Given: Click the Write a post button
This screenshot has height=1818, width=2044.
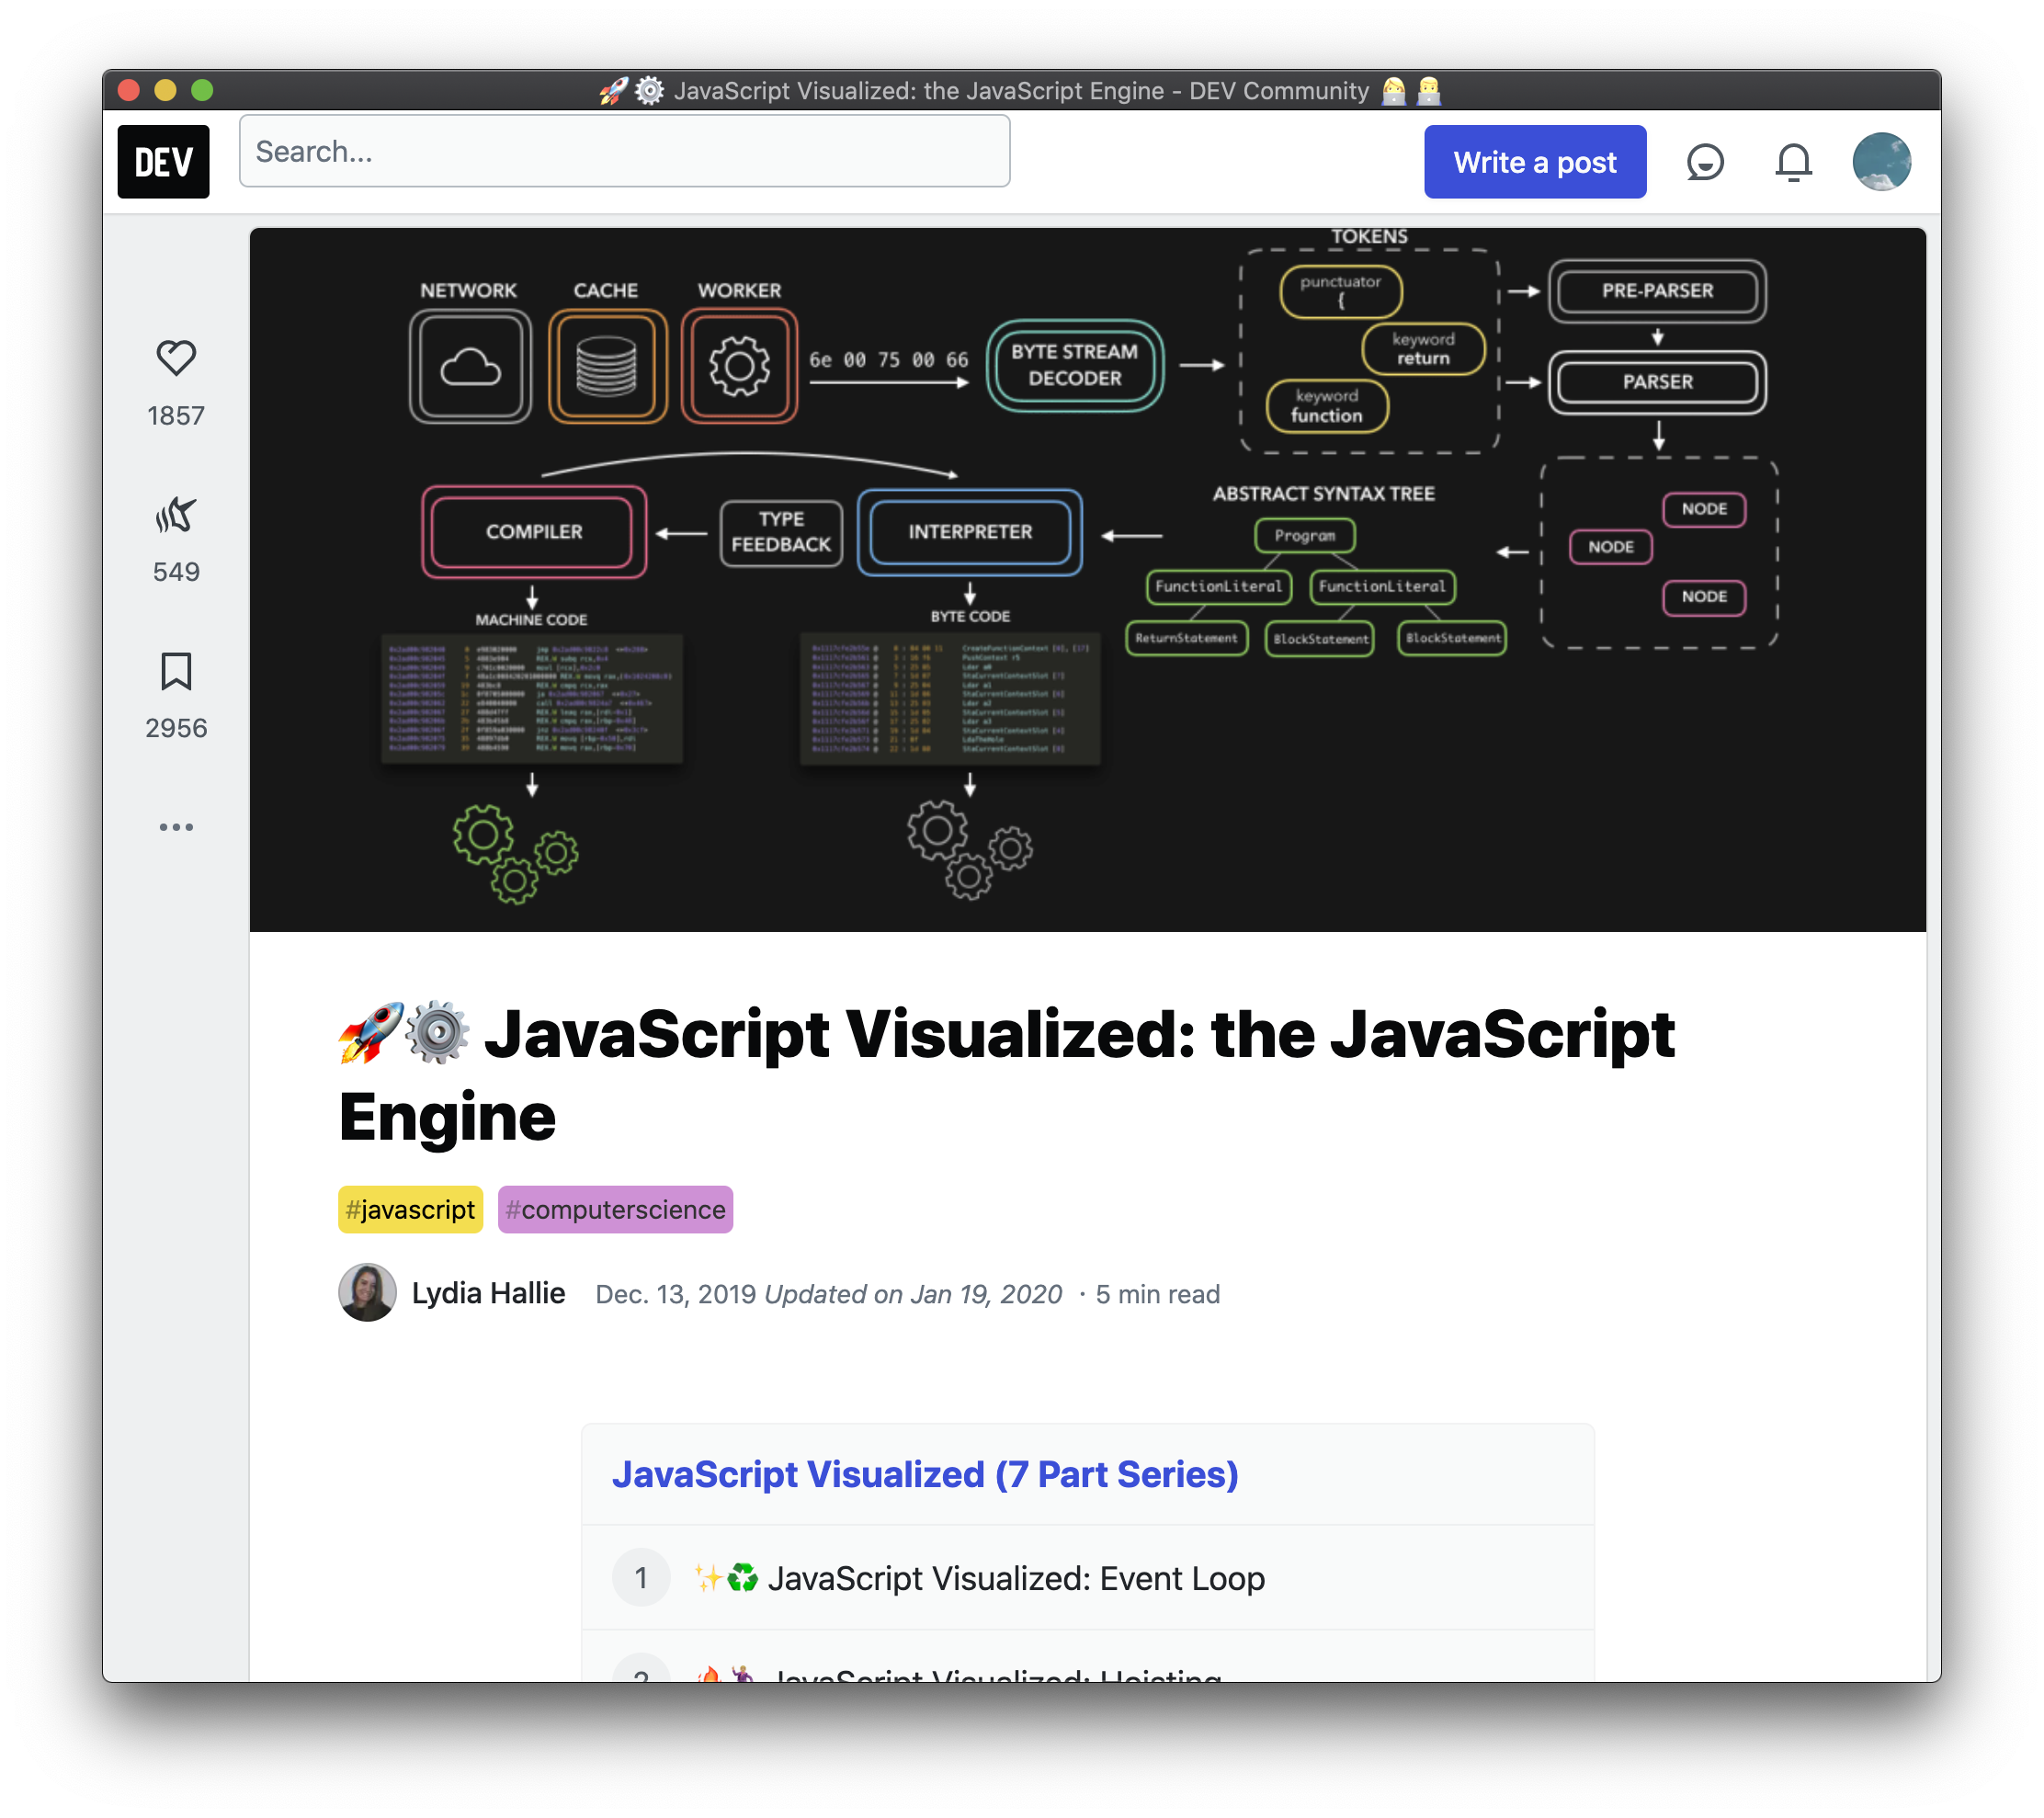Looking at the screenshot, I should pyautogui.click(x=1534, y=162).
